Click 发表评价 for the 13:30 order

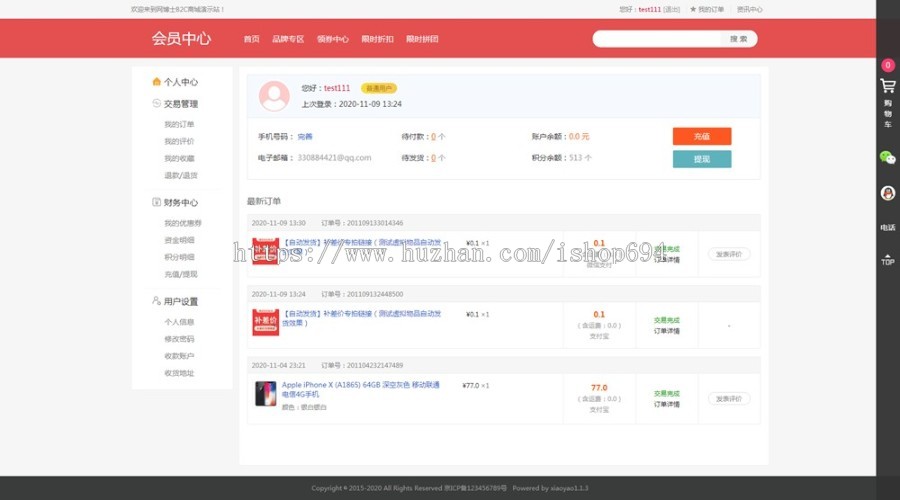coord(729,254)
